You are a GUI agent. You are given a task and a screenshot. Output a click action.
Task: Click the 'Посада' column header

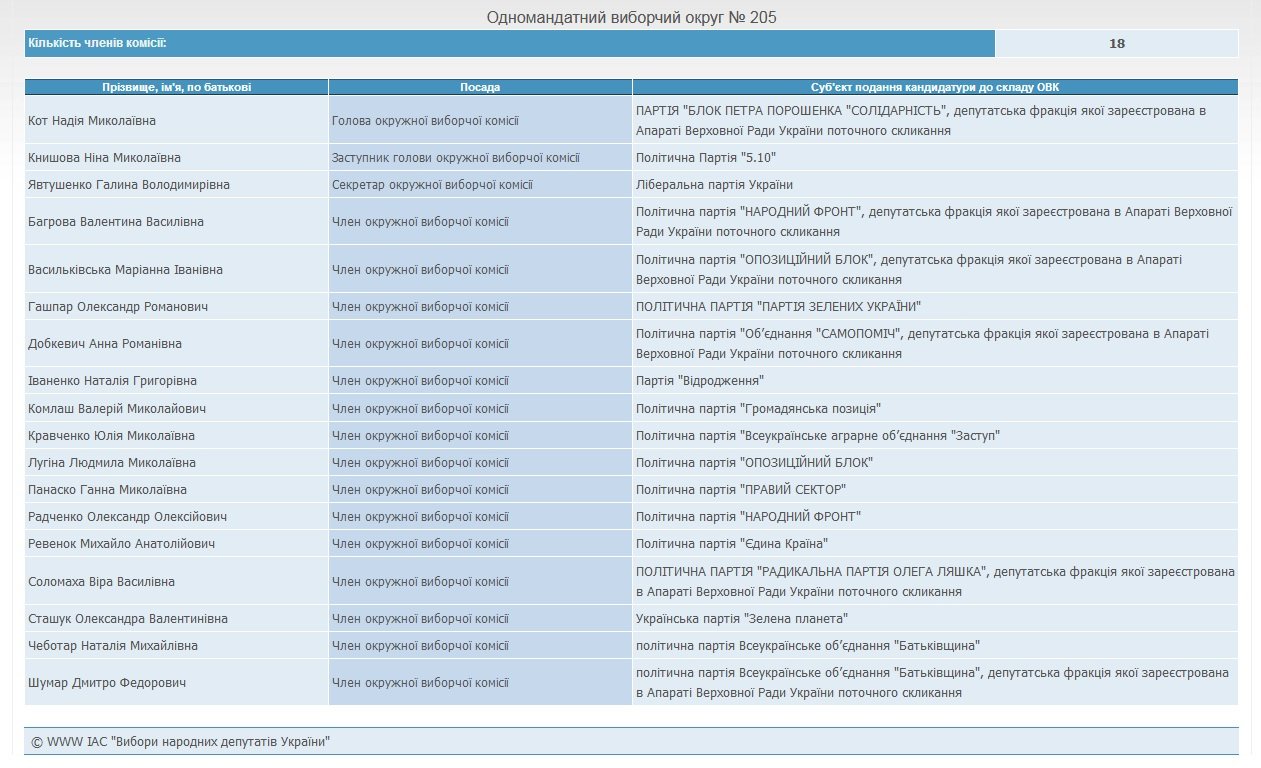(480, 87)
